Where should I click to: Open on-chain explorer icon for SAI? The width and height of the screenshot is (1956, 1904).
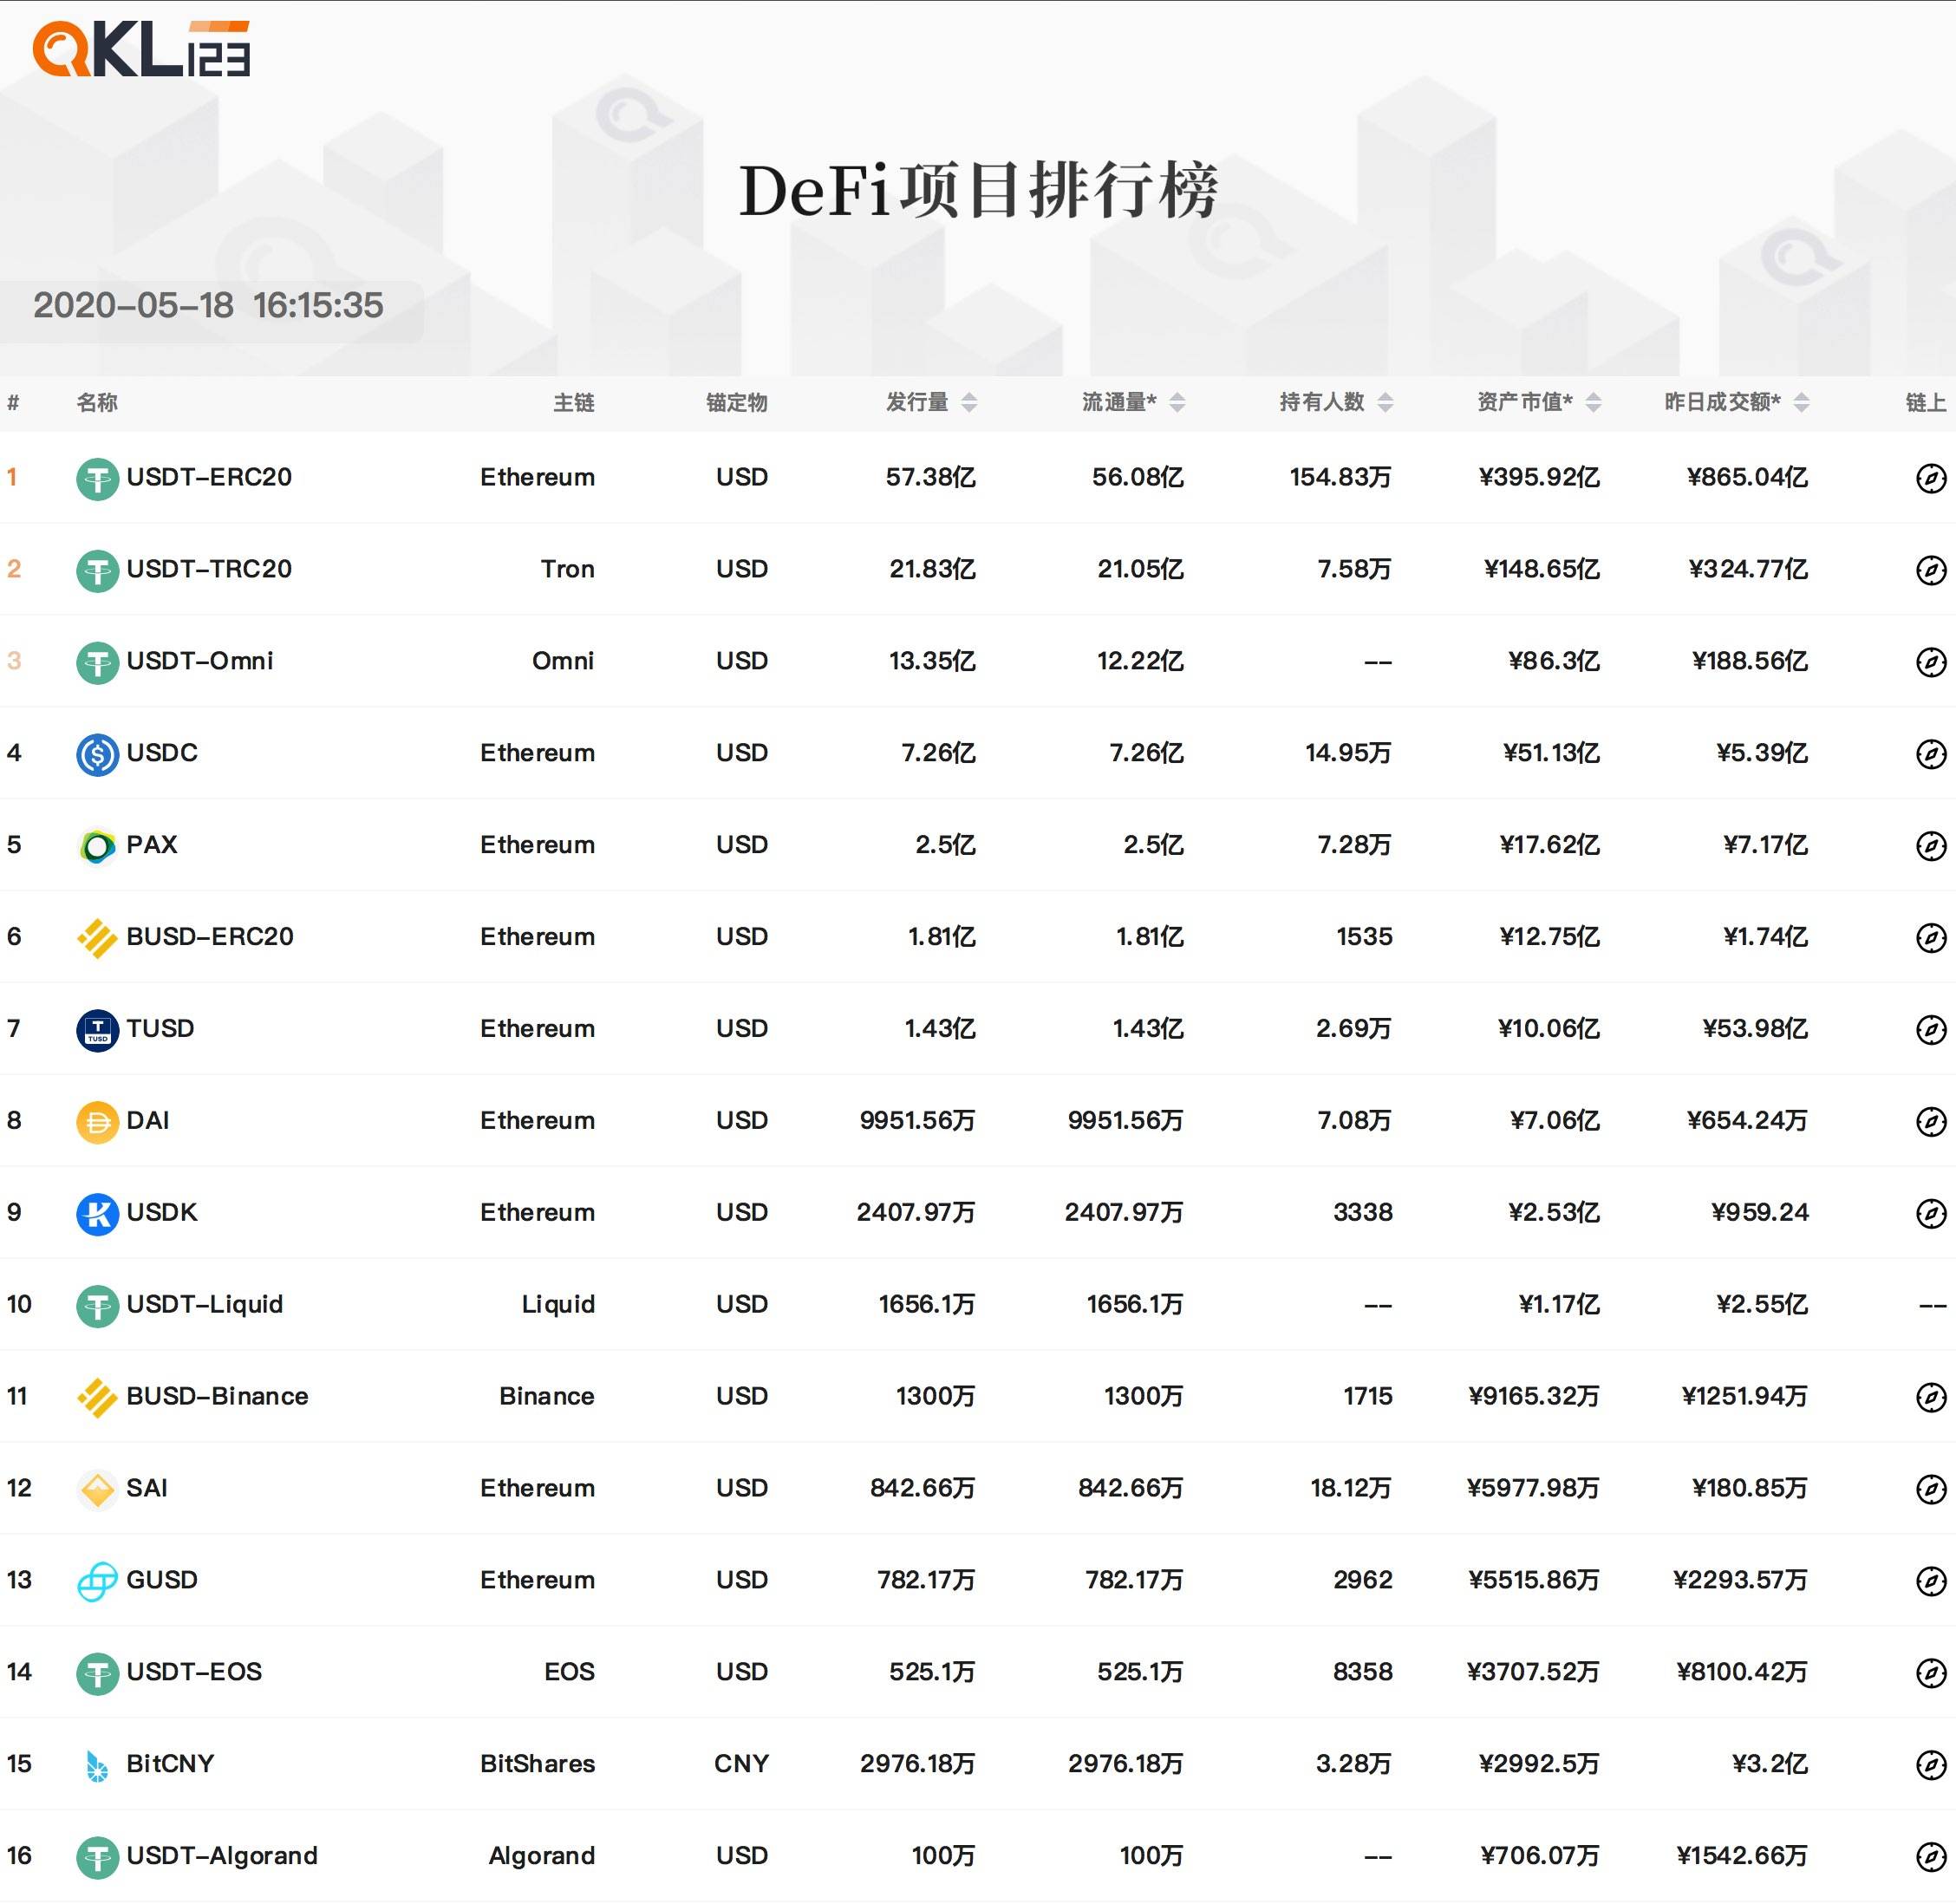point(1930,1489)
